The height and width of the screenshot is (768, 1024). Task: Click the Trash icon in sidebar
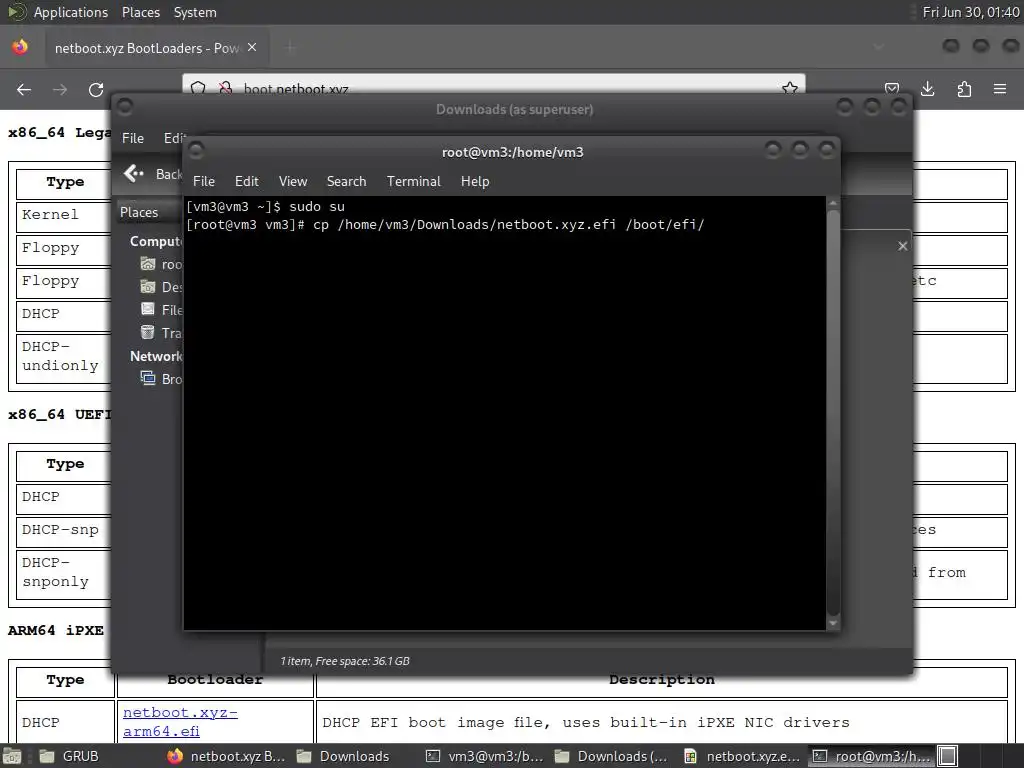(148, 332)
